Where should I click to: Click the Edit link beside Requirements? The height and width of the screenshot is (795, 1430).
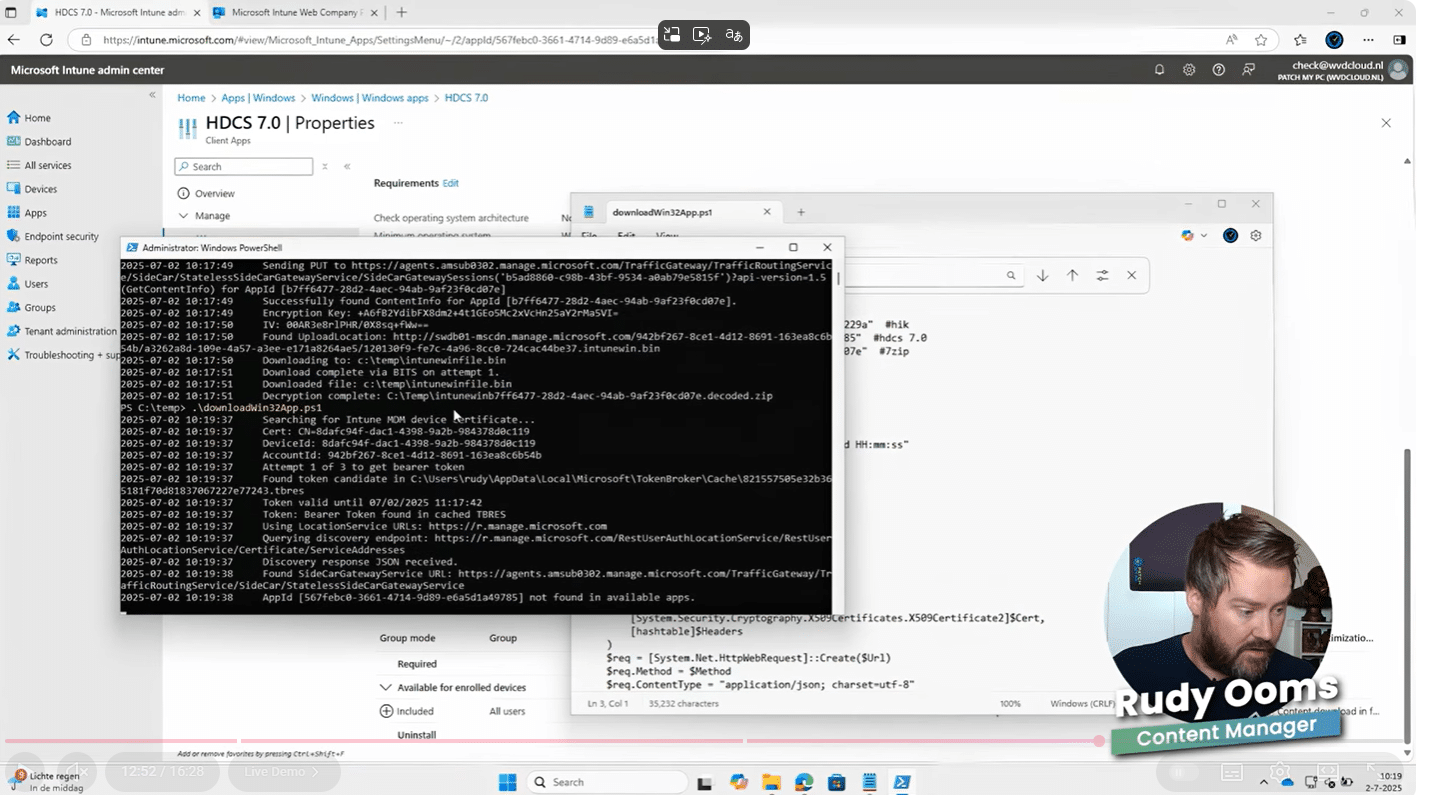pos(451,183)
